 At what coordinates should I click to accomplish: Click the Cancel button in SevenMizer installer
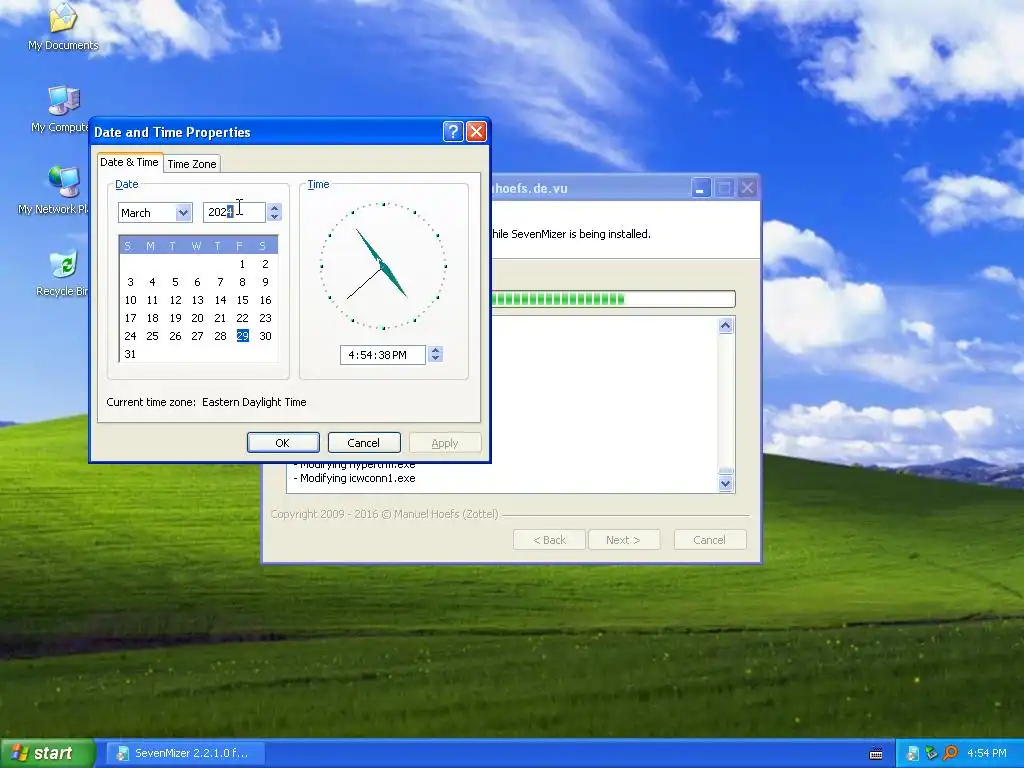click(x=710, y=540)
